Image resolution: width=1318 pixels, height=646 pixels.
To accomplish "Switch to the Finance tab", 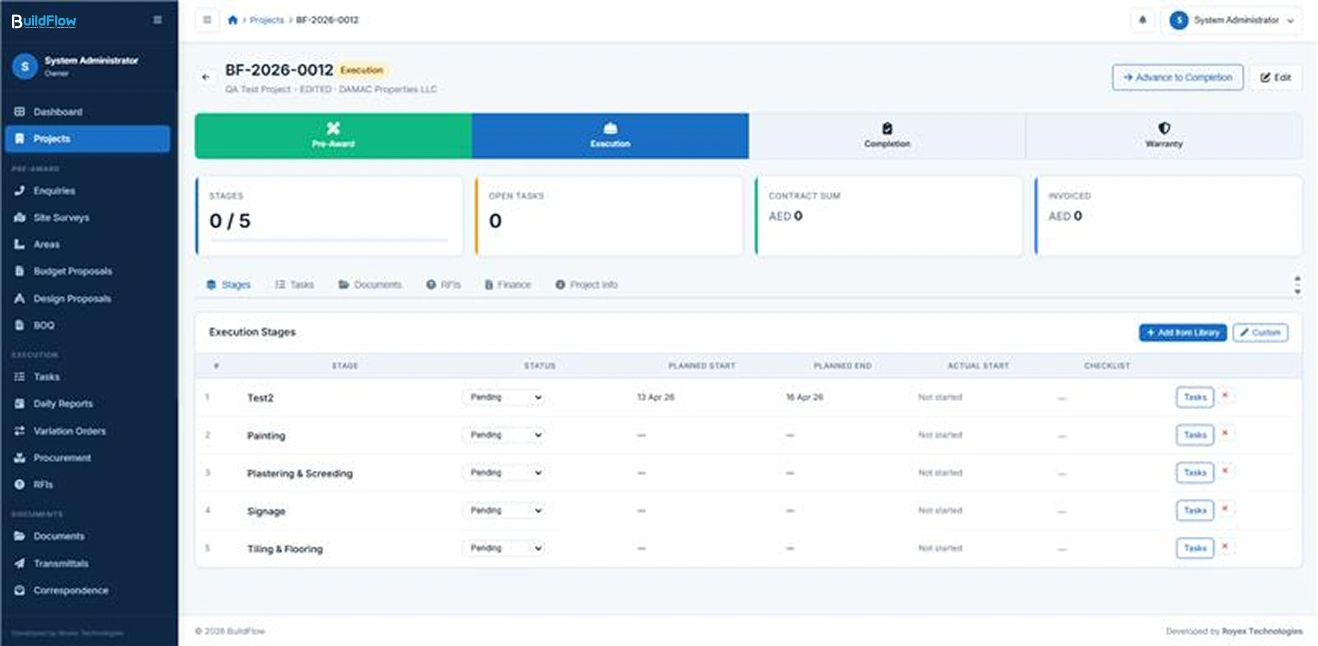I will [x=508, y=285].
